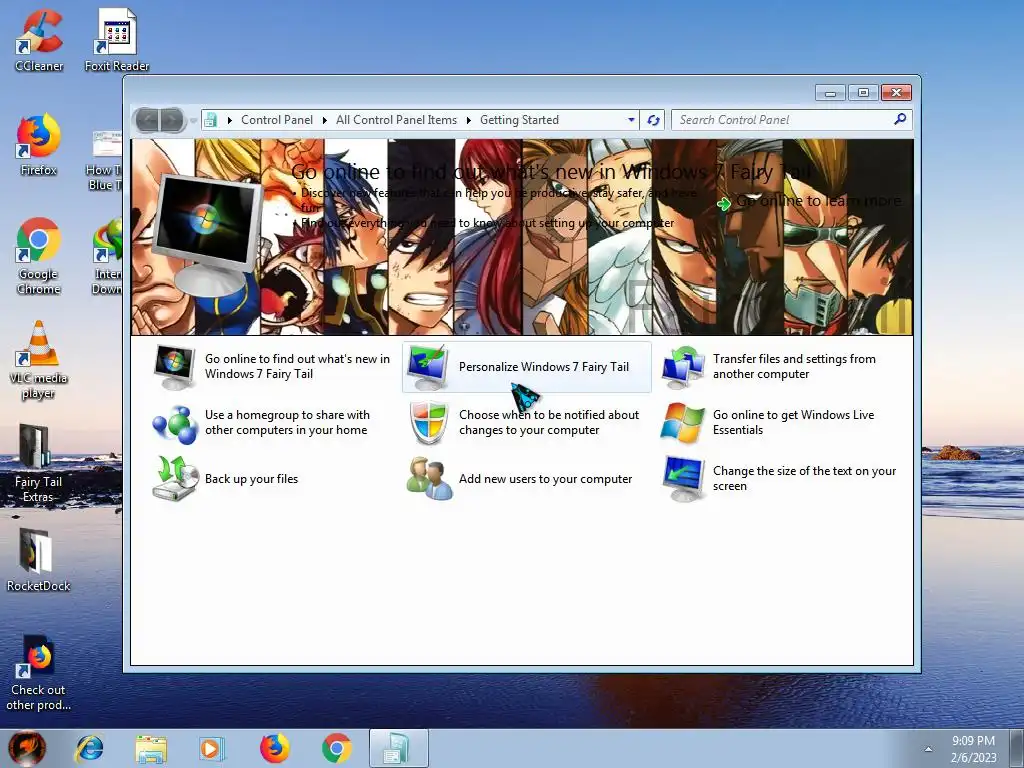Open the Fairy Tail Extras folder
This screenshot has height=768, width=1024.
coord(38,464)
